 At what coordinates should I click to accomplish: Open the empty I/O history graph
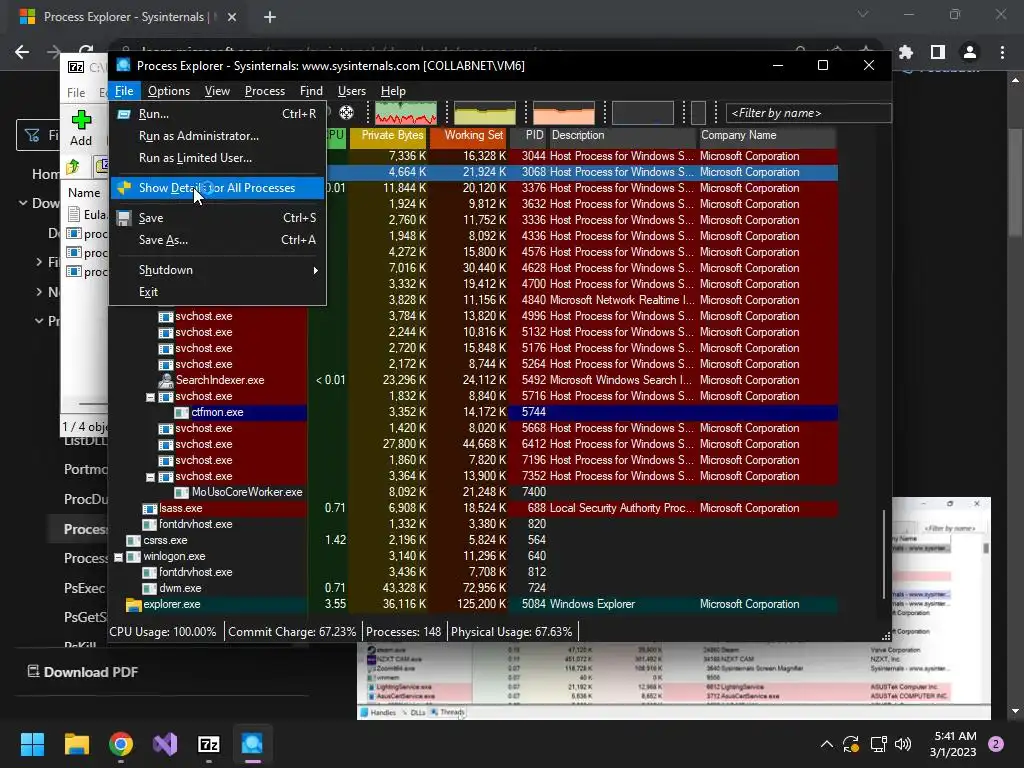pos(643,113)
